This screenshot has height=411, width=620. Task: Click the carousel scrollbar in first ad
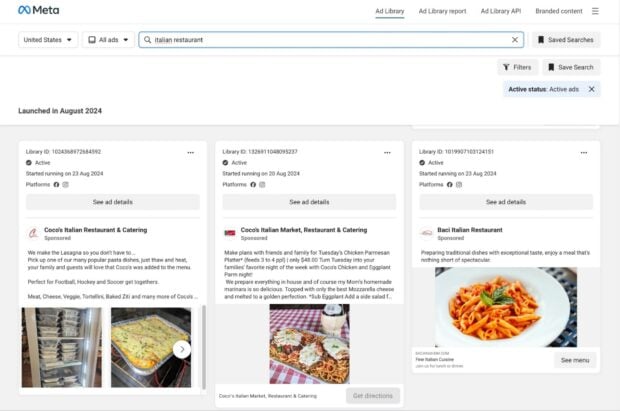(x=204, y=347)
